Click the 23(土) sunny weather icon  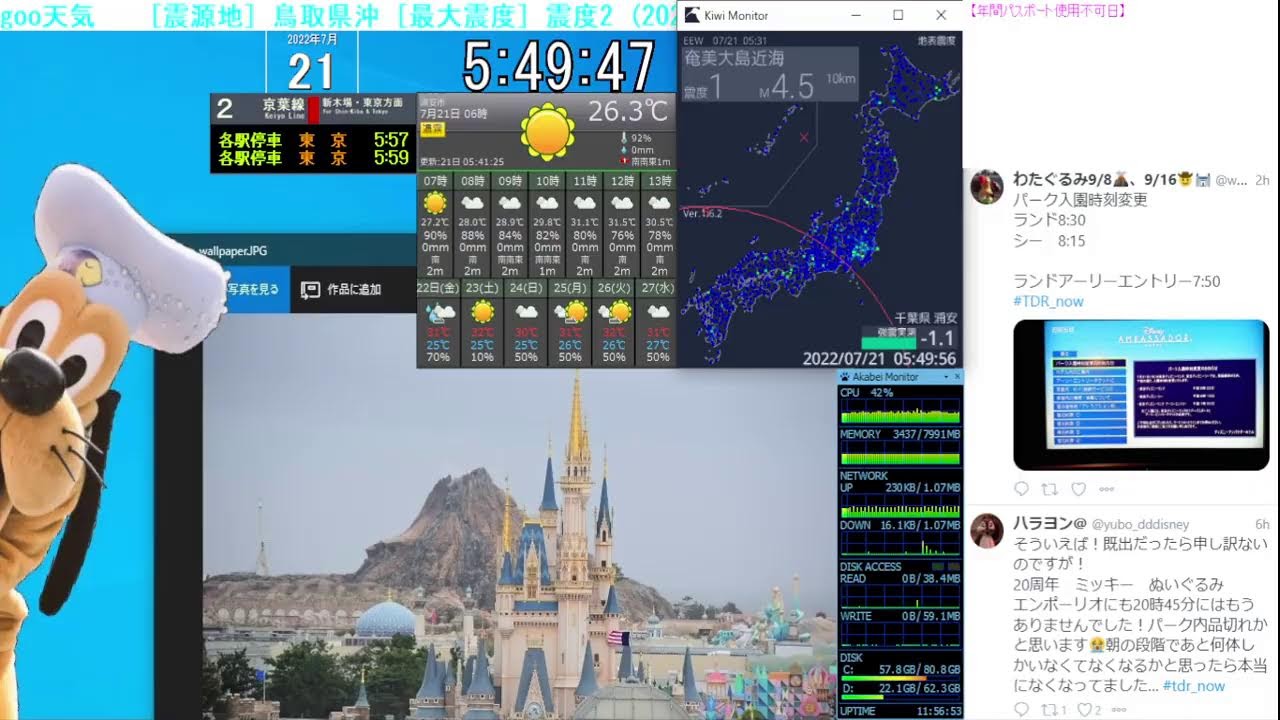482,312
